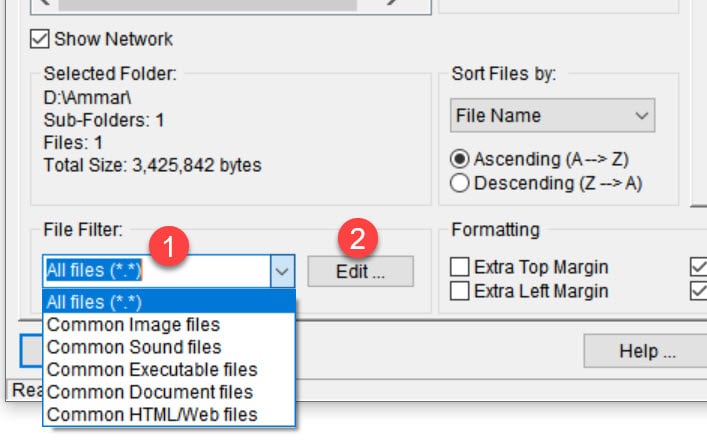This screenshot has height=444, width=707.
Task: Enable the Extra Top Margin checkbox
Action: point(459,267)
